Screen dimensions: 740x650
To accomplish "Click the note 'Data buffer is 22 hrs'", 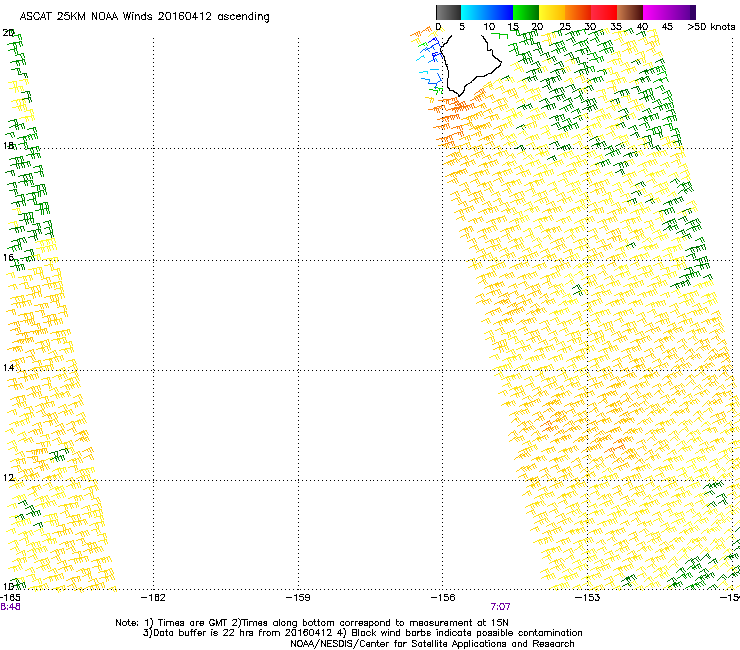I will 205,633.
